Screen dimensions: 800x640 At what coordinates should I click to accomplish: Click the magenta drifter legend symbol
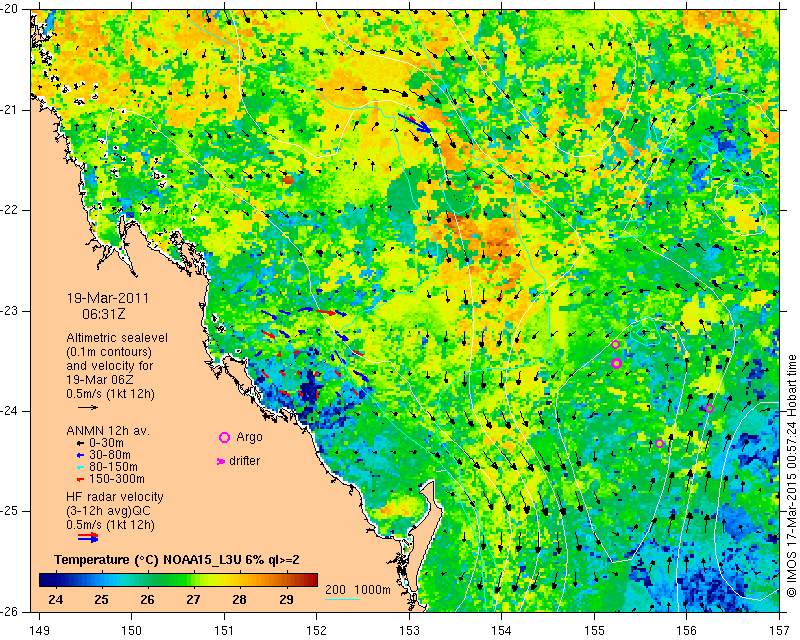[221, 461]
